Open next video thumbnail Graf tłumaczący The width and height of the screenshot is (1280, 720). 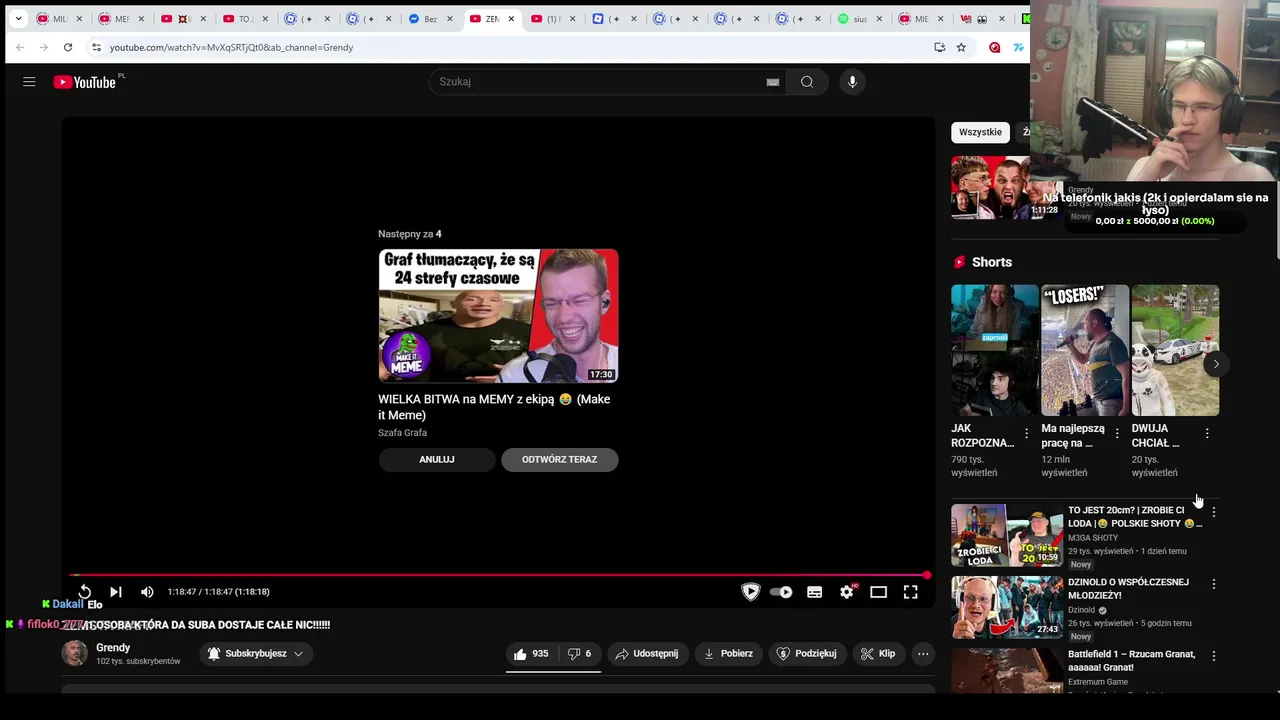pos(498,316)
